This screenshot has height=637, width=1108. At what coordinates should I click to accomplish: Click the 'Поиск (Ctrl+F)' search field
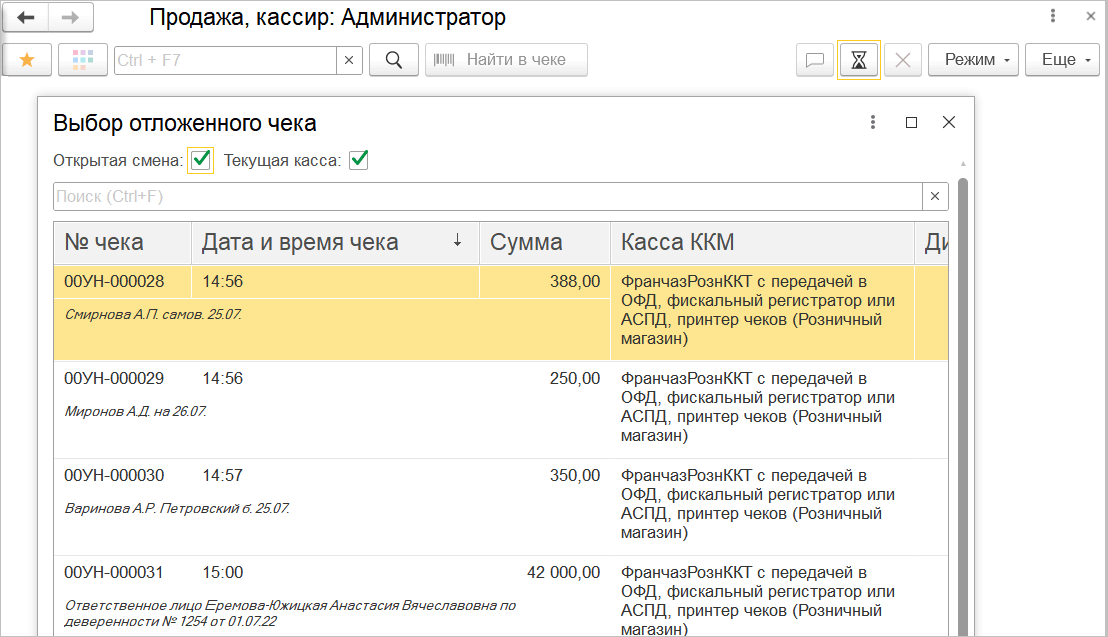(487, 196)
